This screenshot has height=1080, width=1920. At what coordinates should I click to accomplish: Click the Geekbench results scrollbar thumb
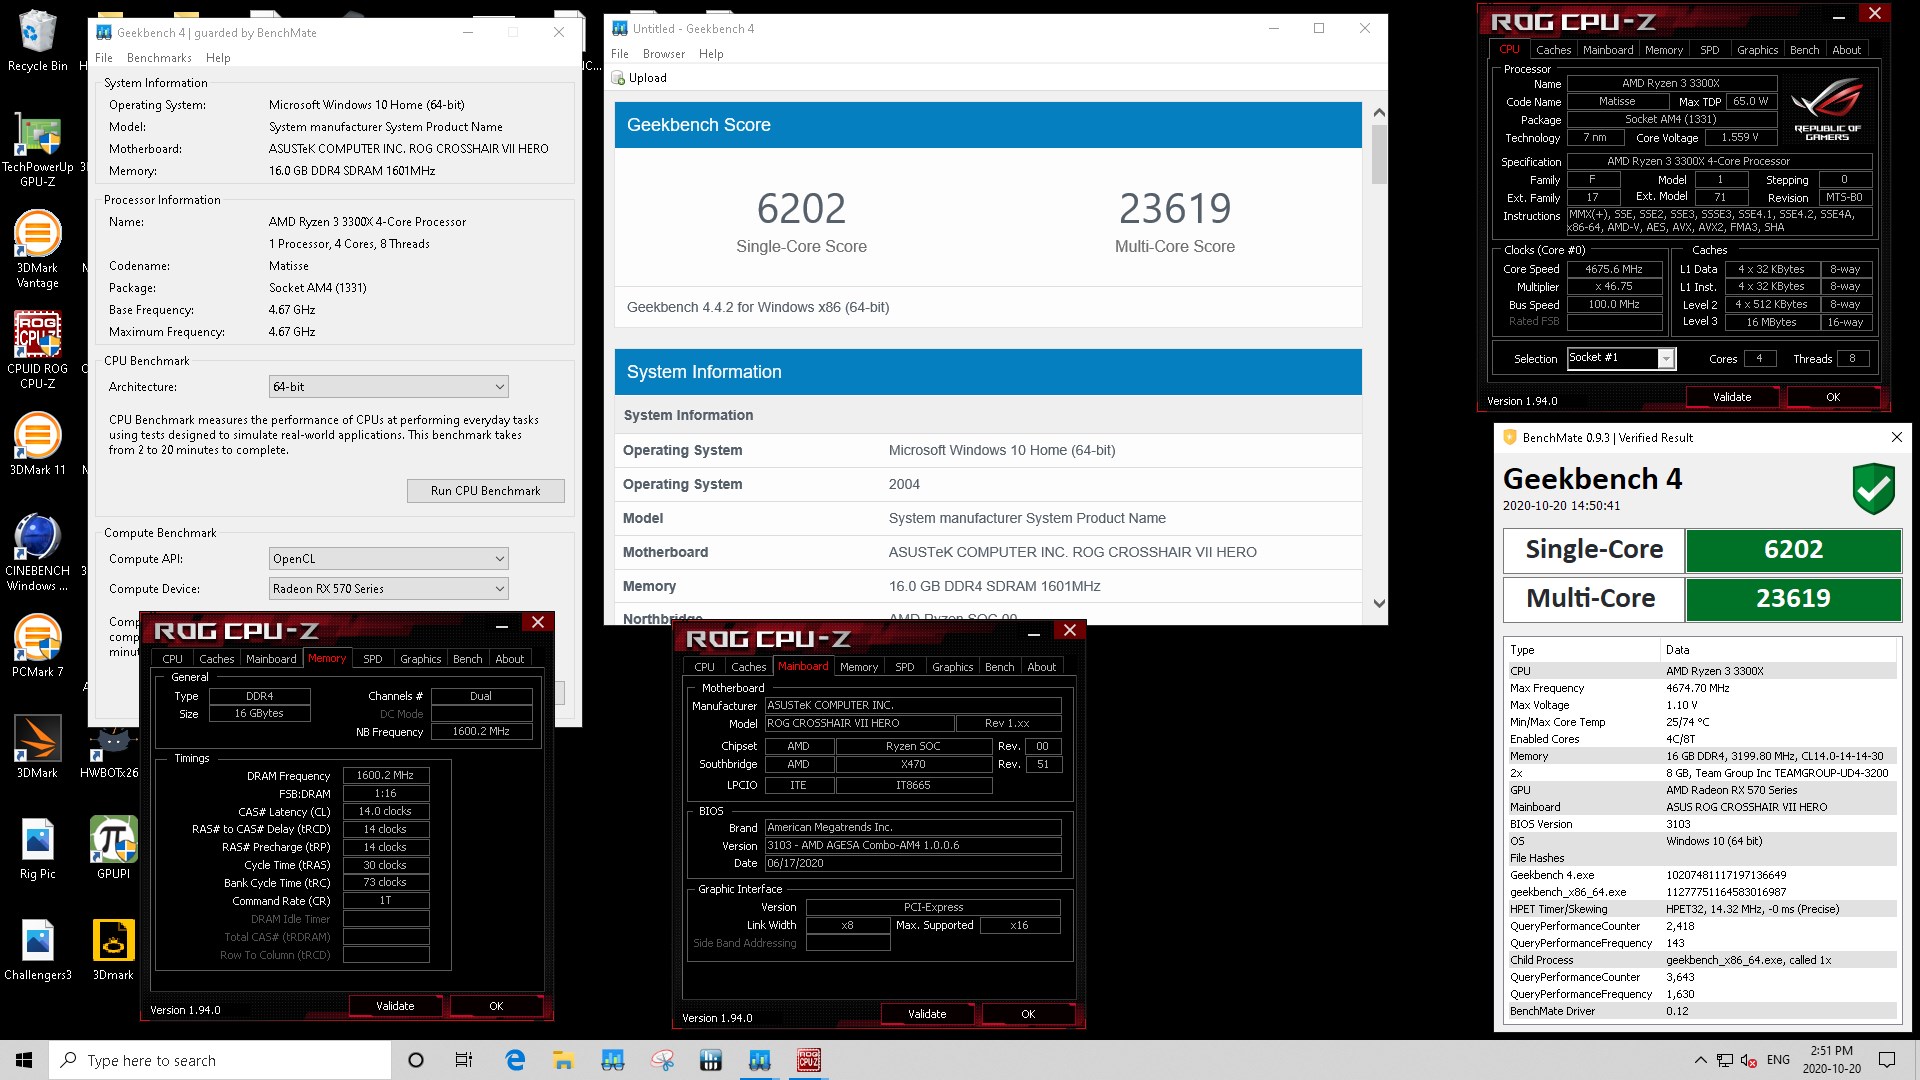(1379, 154)
